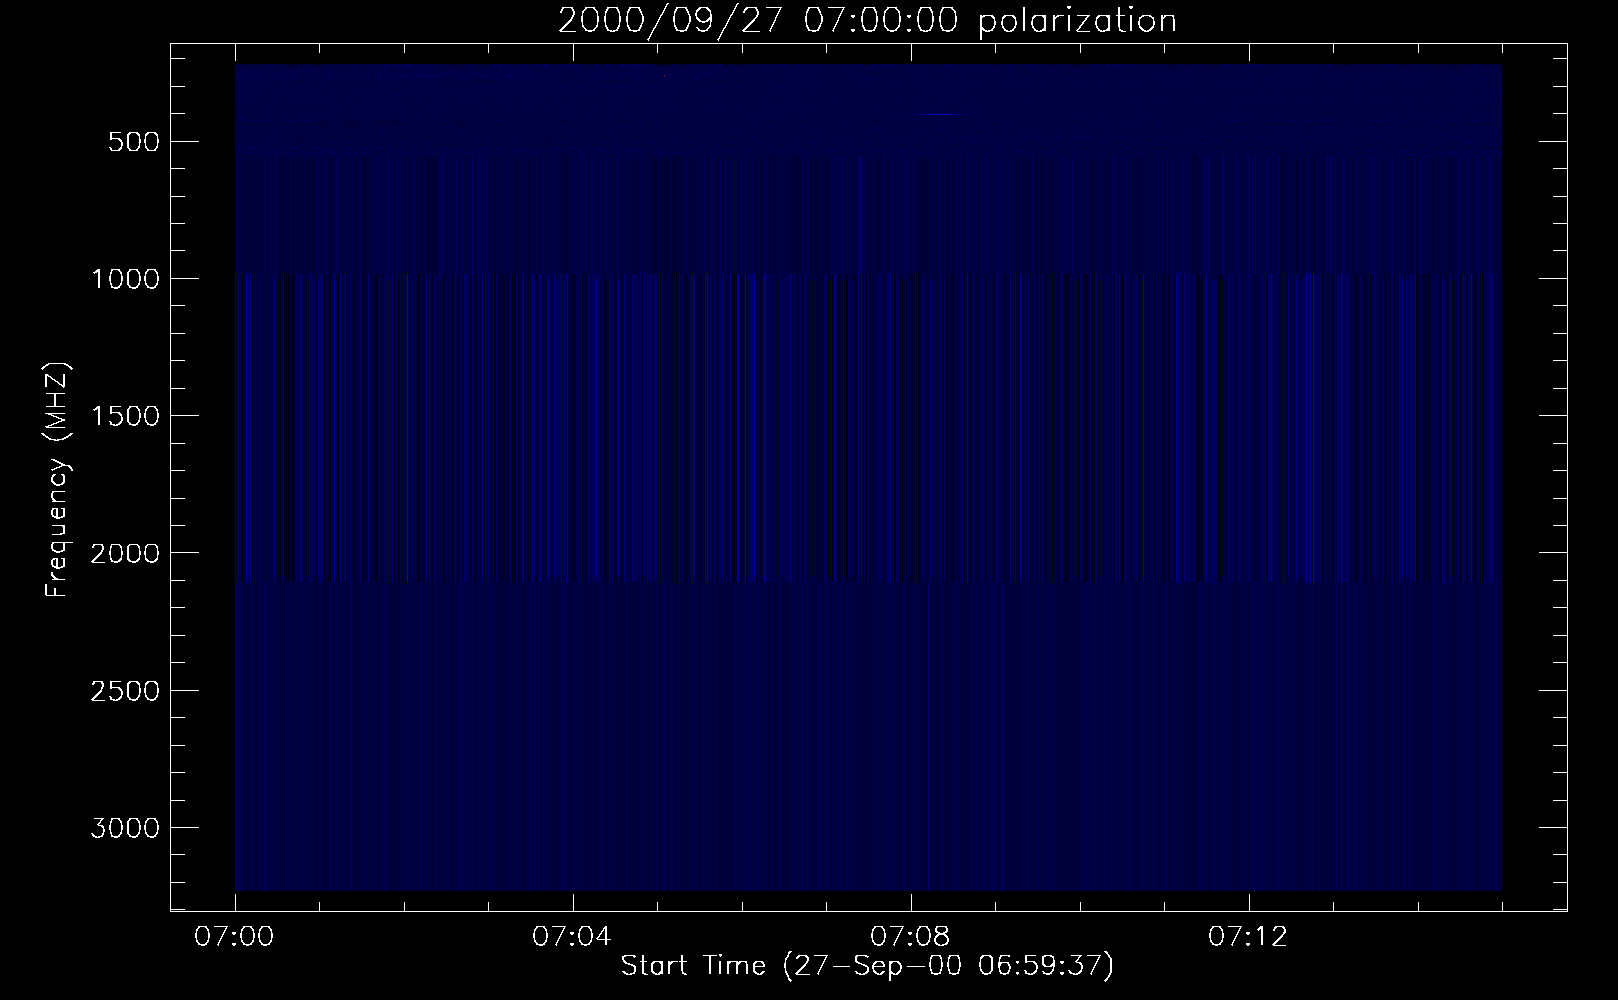Click the 2500 frequency tick label
The image size is (1618, 1000).
125,691
